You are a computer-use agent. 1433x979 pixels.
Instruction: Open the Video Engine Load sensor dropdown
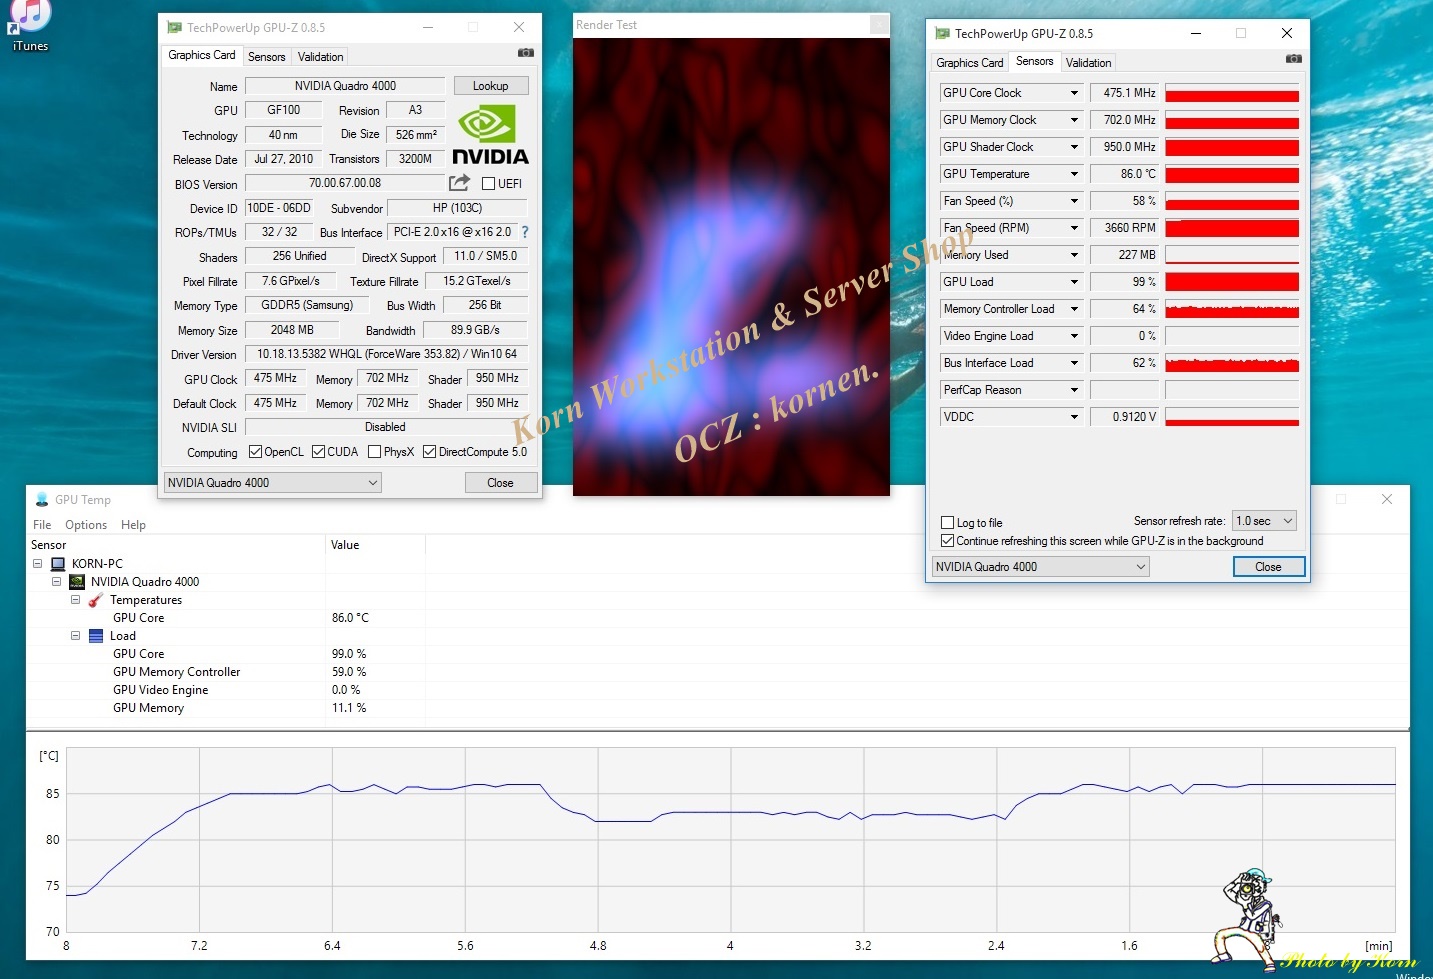[x=1075, y=336]
